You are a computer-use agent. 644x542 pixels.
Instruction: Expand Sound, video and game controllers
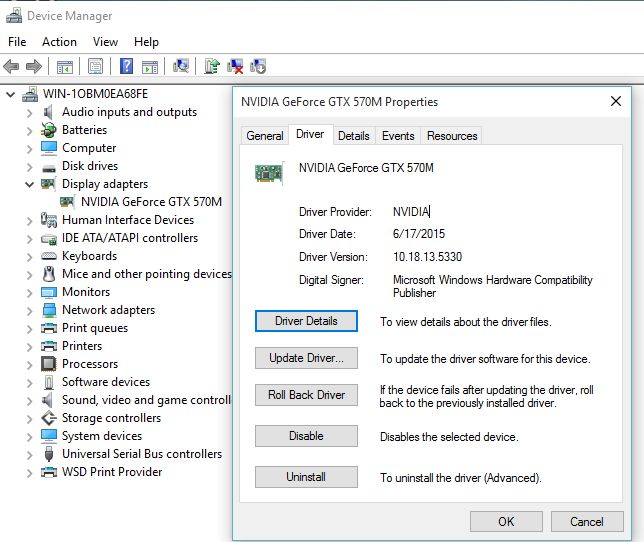coord(29,401)
